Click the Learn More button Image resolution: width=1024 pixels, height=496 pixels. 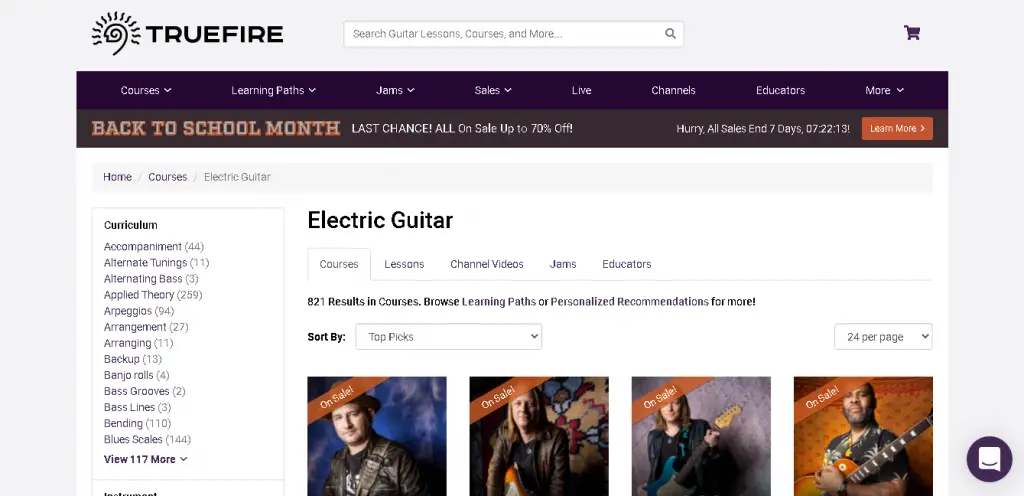[896, 128]
